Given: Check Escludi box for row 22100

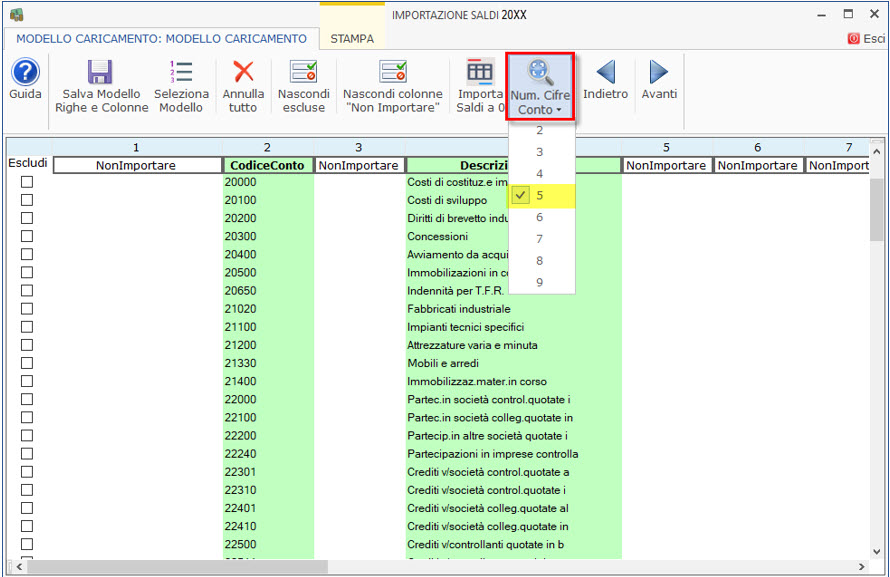Looking at the screenshot, I should [27, 418].
